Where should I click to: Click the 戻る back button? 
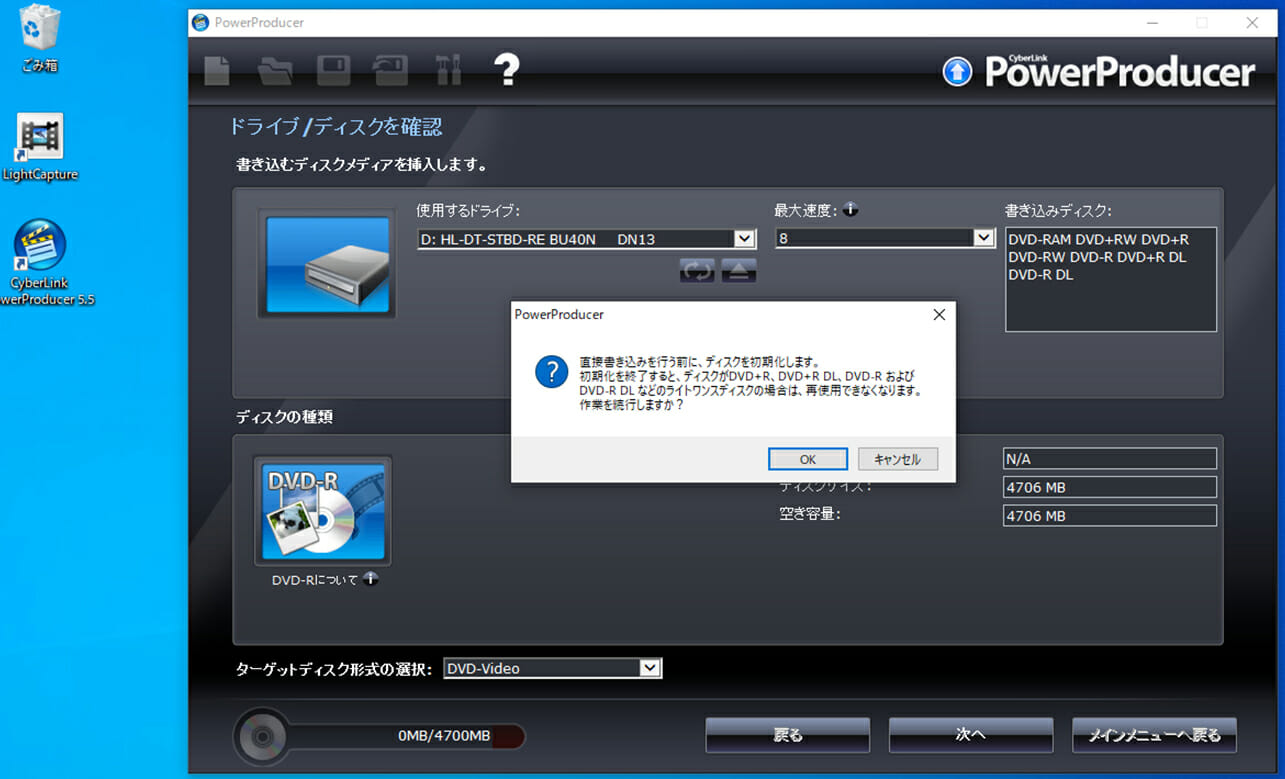788,735
